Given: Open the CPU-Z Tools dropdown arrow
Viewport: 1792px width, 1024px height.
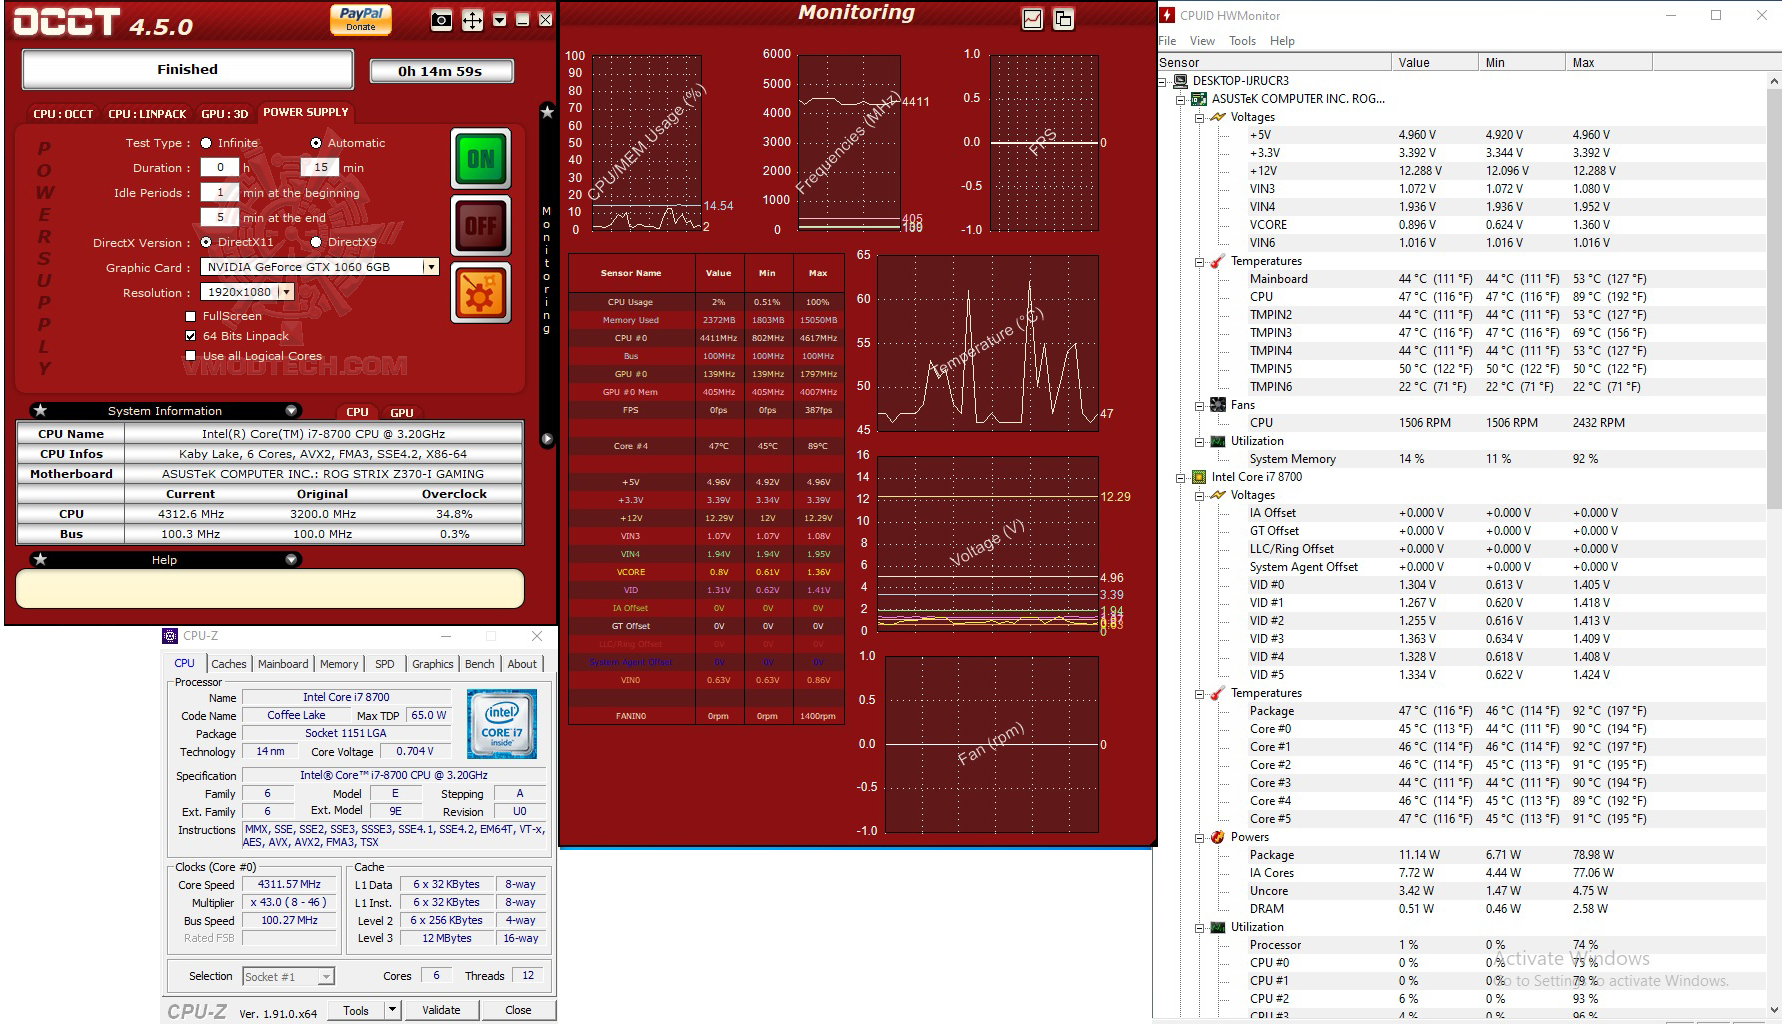Looking at the screenshot, I should (393, 1010).
